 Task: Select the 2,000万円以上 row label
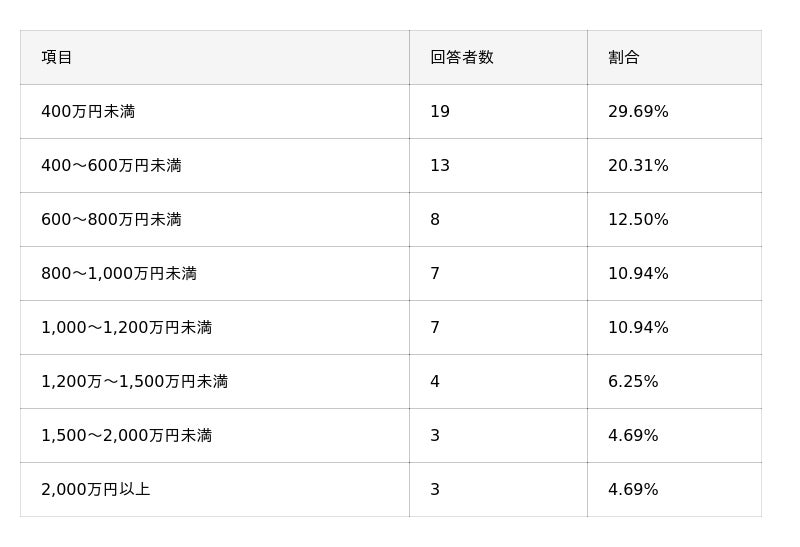coord(95,490)
